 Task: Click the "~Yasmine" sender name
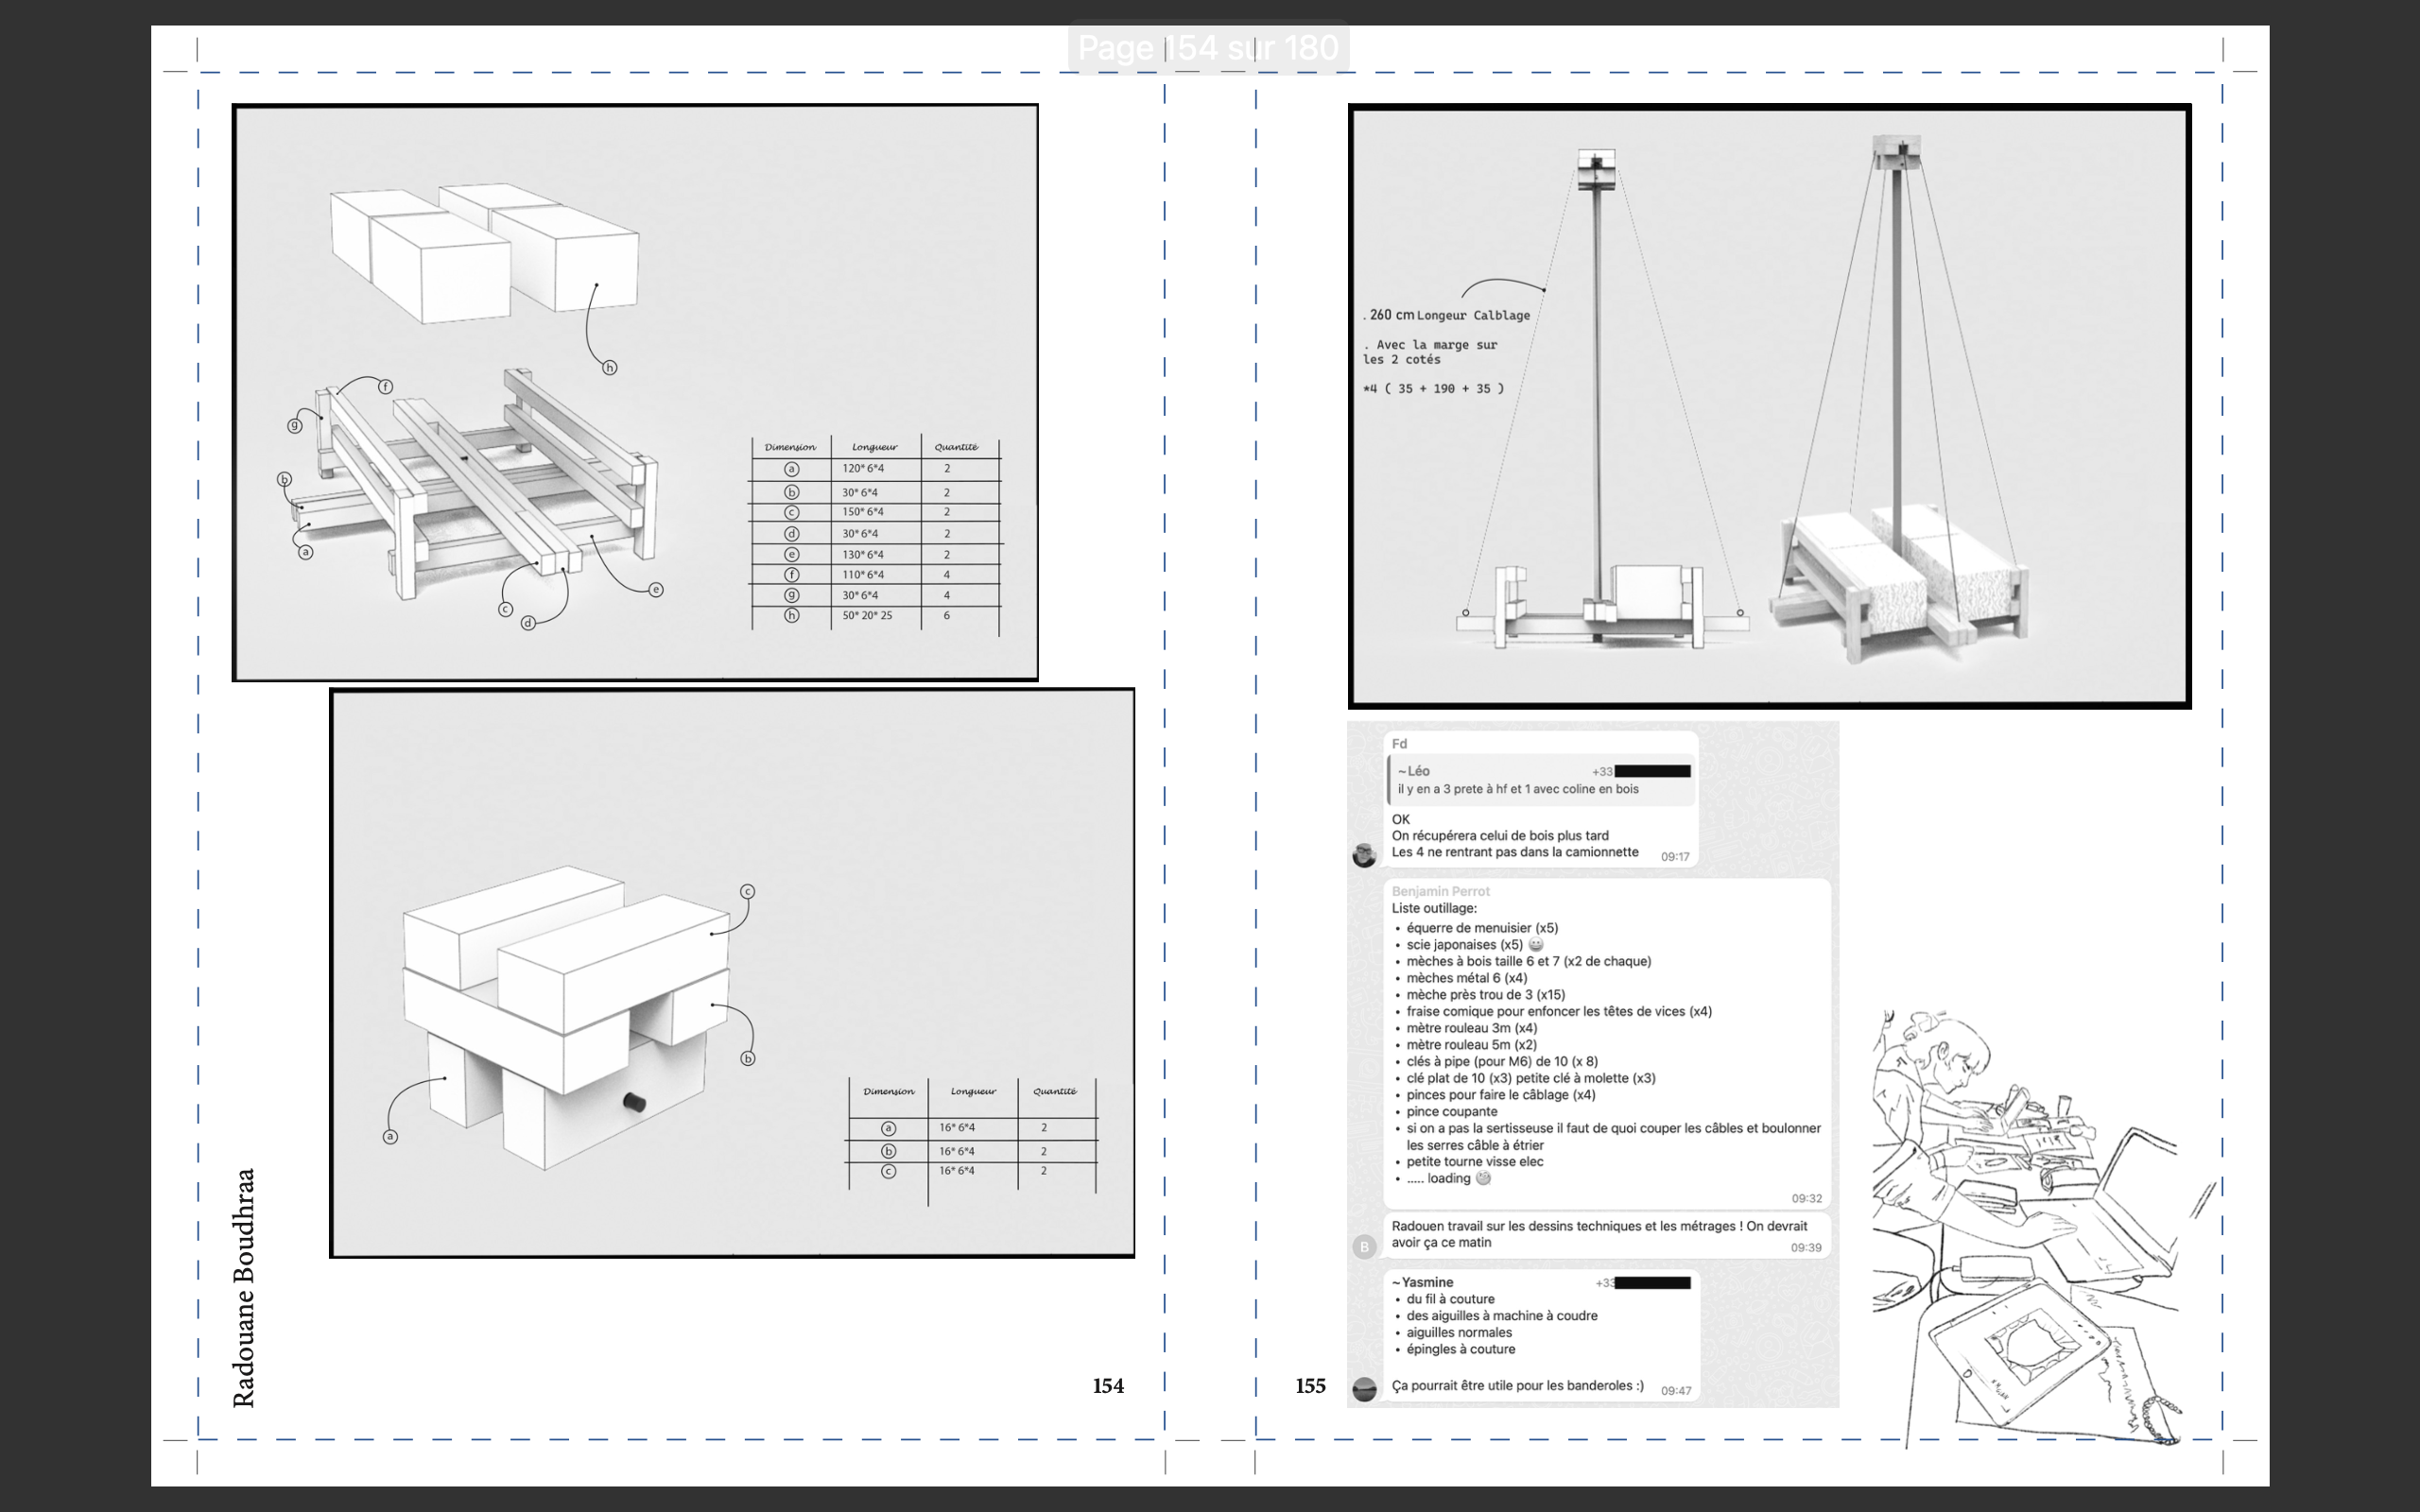[x=1423, y=1282]
